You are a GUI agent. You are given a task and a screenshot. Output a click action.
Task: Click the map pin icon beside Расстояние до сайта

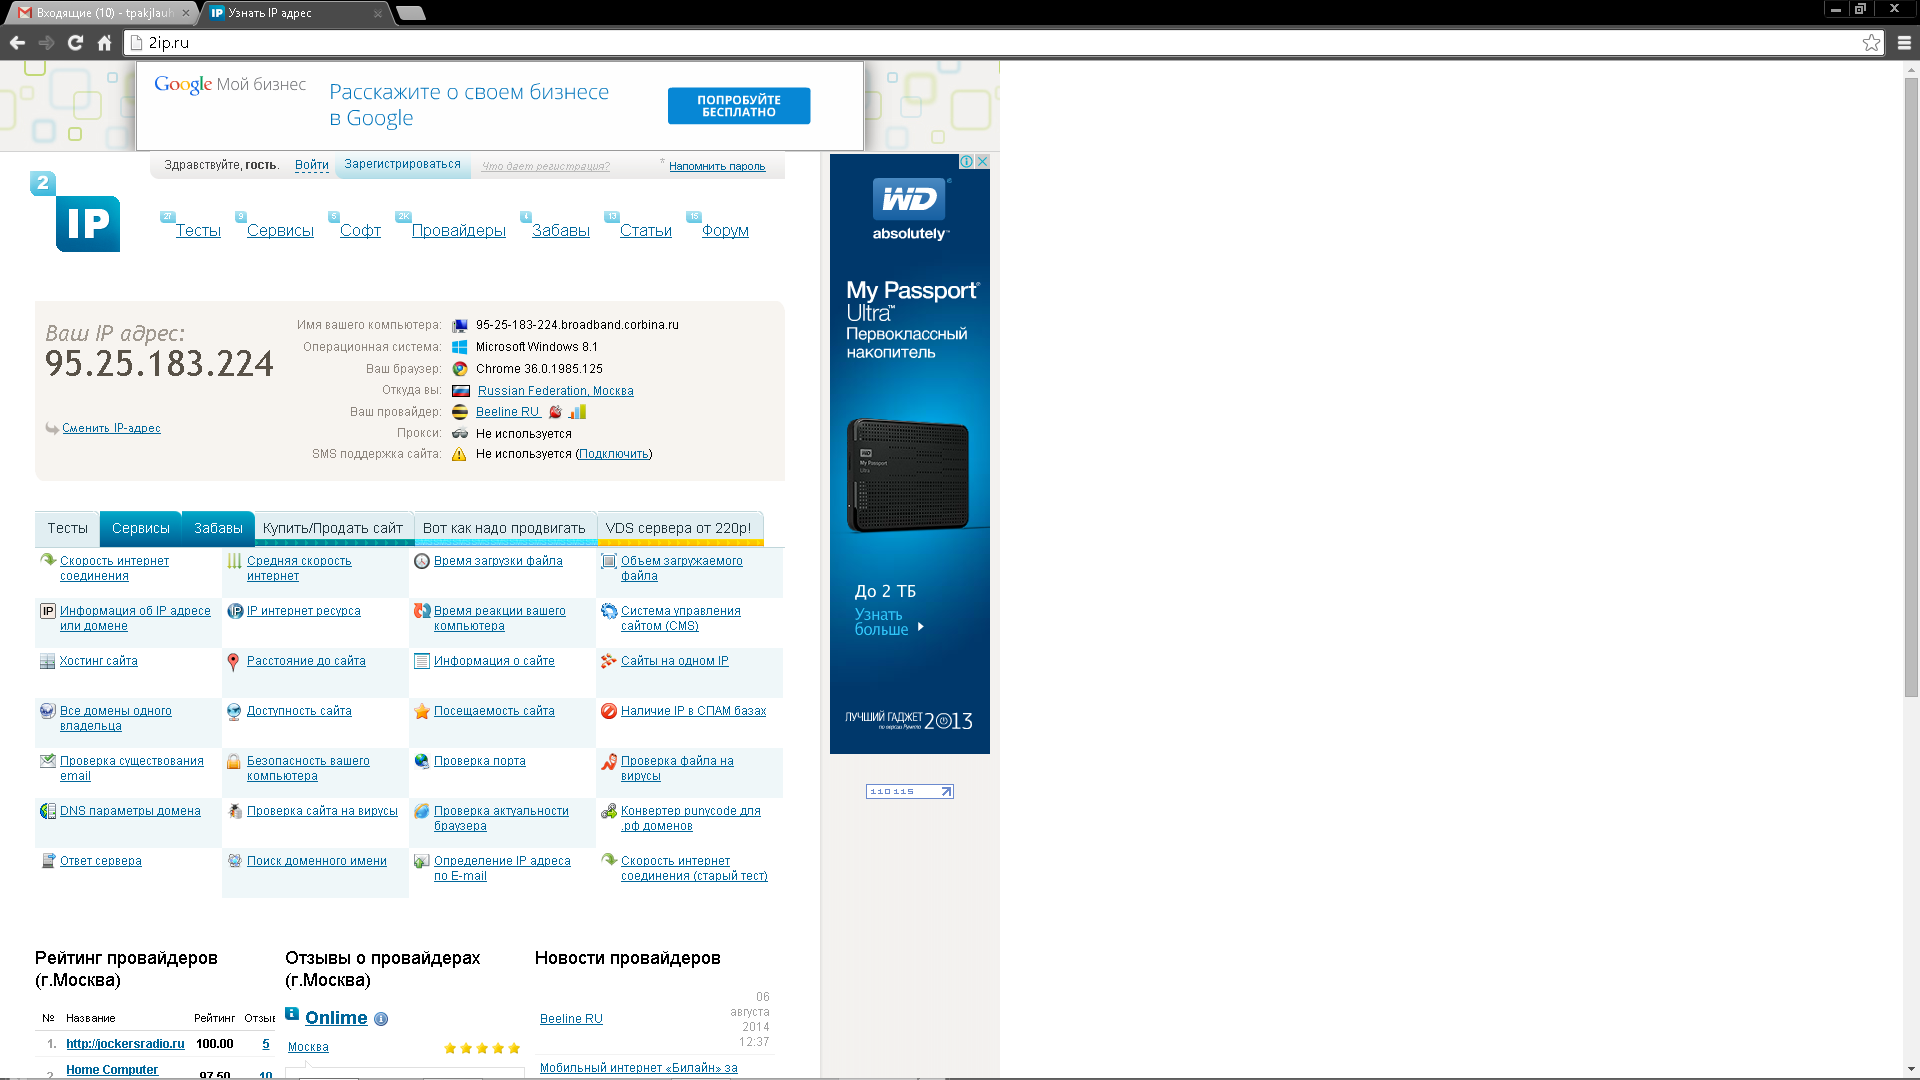point(233,662)
